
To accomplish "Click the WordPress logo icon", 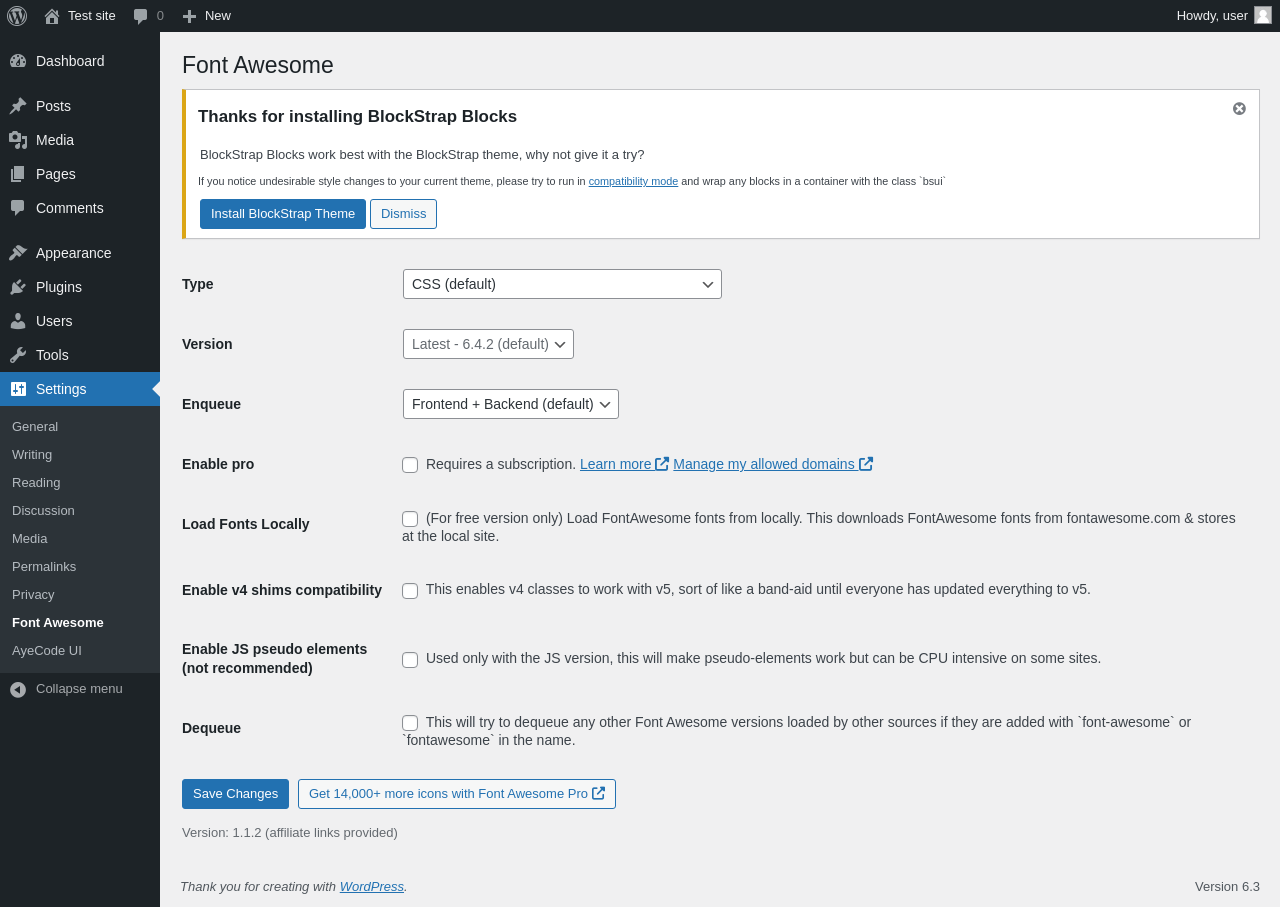I will pyautogui.click(x=17, y=16).
